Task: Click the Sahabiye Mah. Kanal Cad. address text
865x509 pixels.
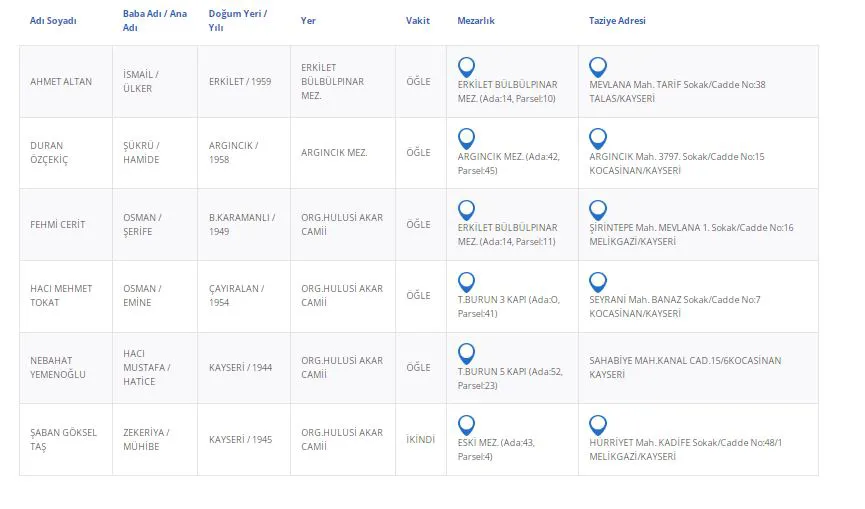Action: 685,367
